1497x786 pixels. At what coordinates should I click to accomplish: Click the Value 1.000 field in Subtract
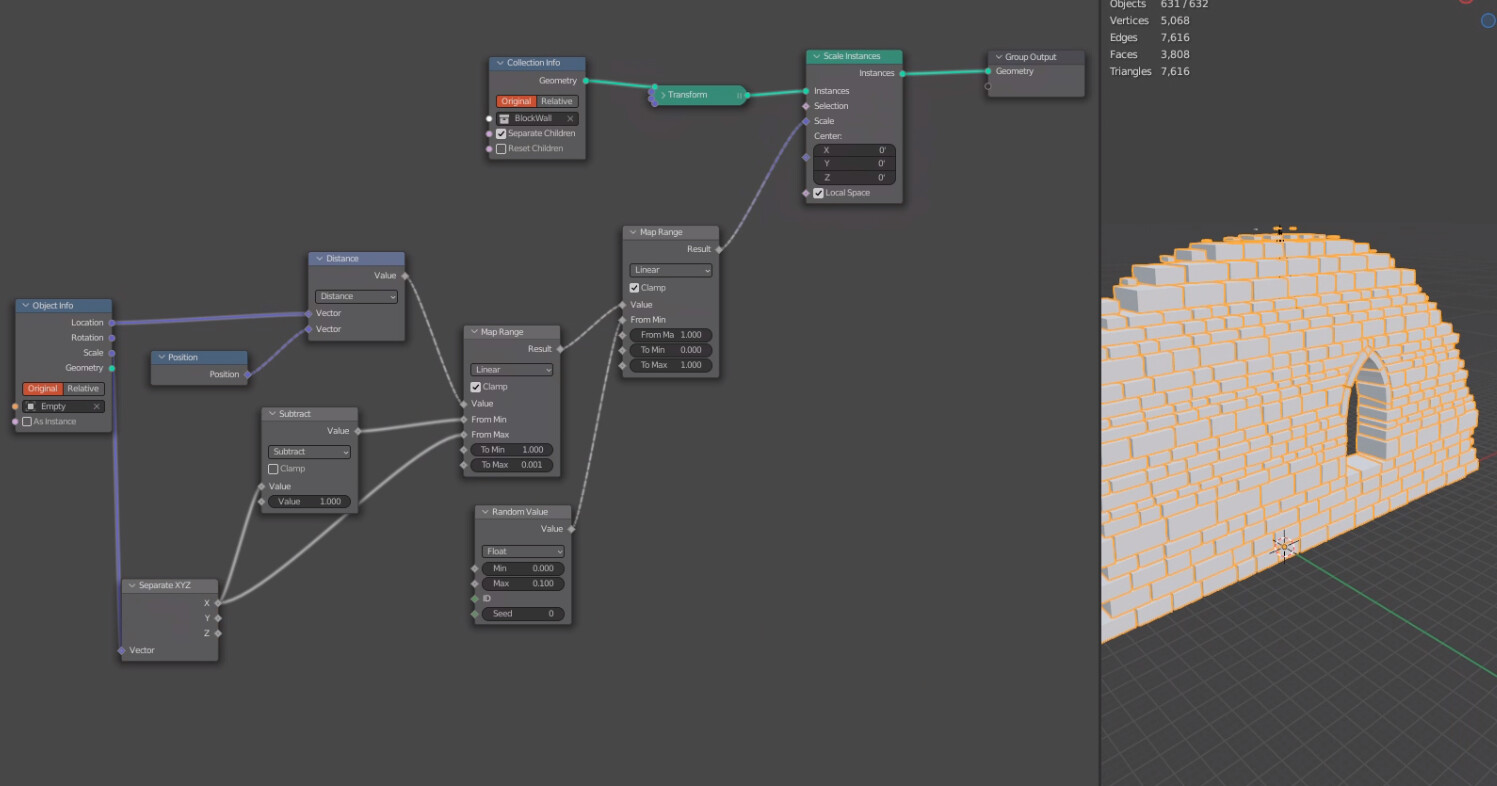click(x=310, y=502)
